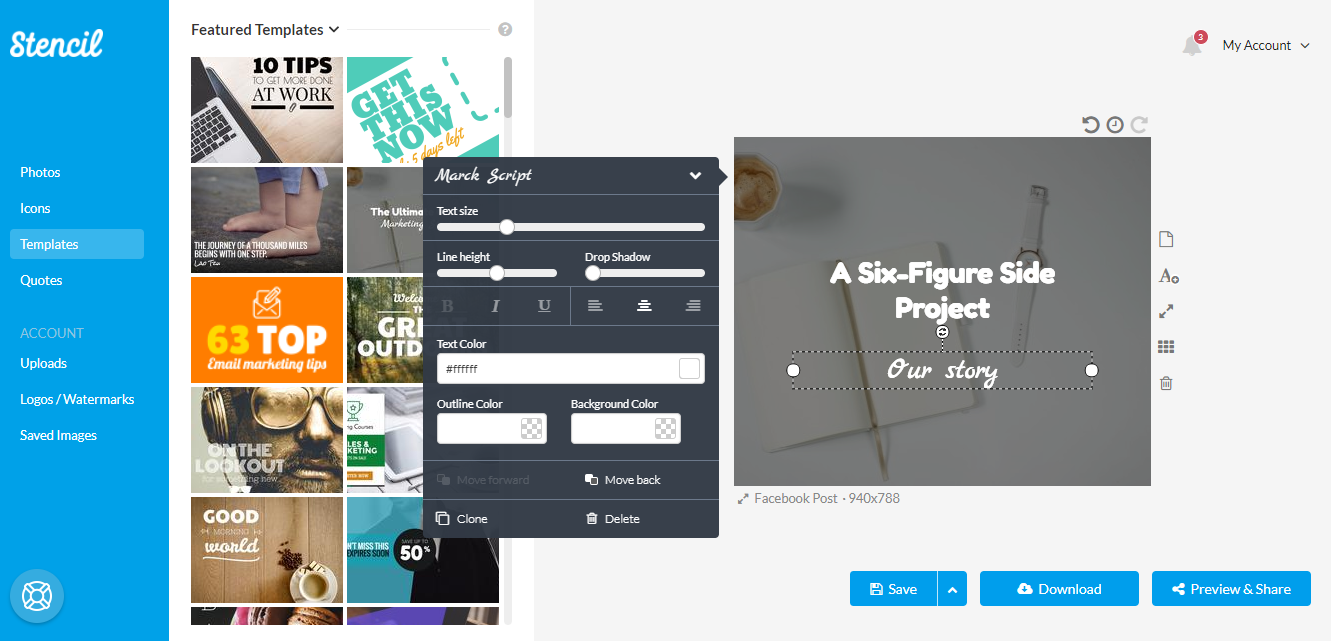Toggle bold text formatting
Image resolution: width=1331 pixels, height=641 pixels.
coord(447,306)
